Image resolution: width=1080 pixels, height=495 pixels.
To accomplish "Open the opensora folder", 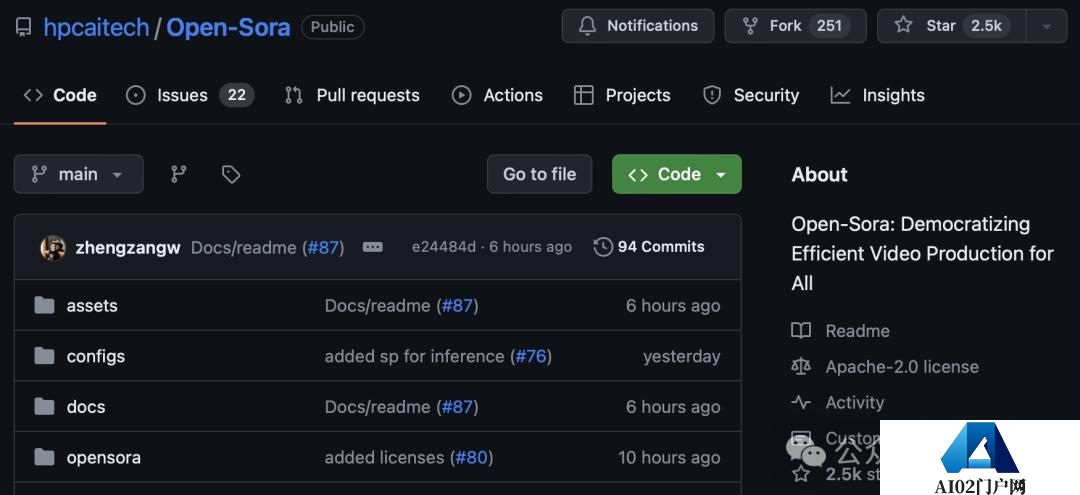I will 104,458.
